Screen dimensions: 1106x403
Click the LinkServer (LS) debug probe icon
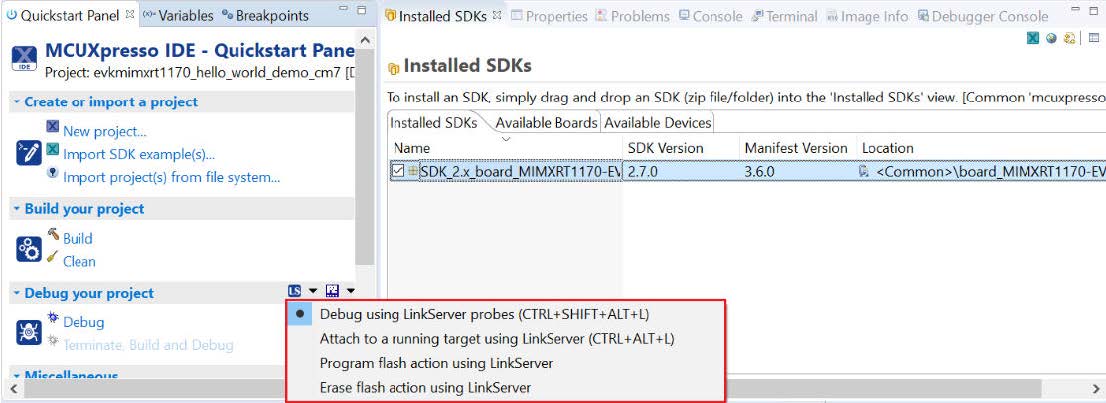[x=294, y=291]
